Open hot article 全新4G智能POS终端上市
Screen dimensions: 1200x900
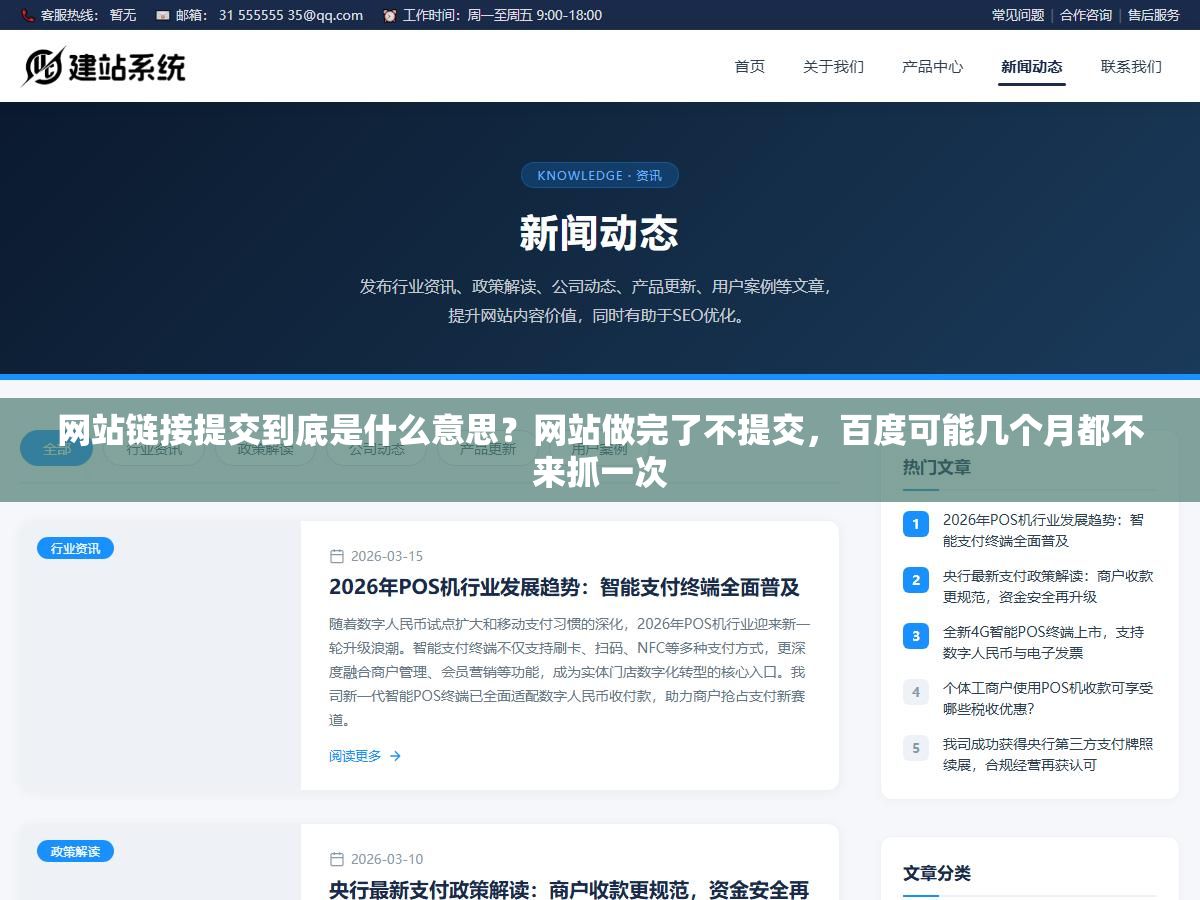1043,642
